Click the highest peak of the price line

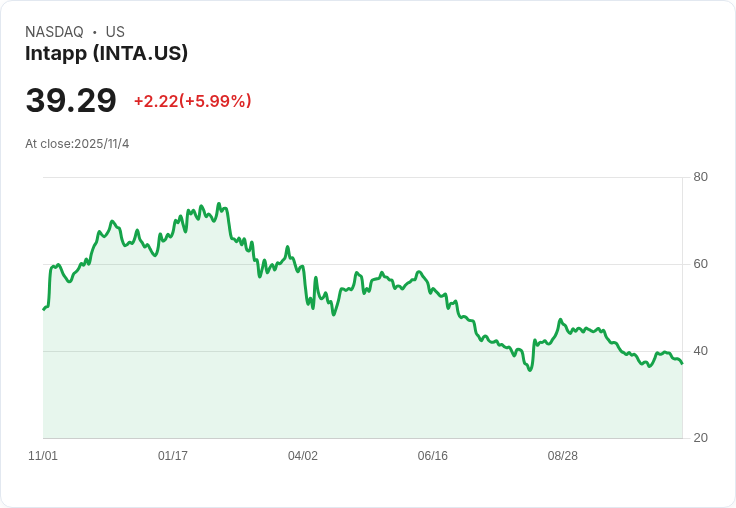[x=219, y=204]
